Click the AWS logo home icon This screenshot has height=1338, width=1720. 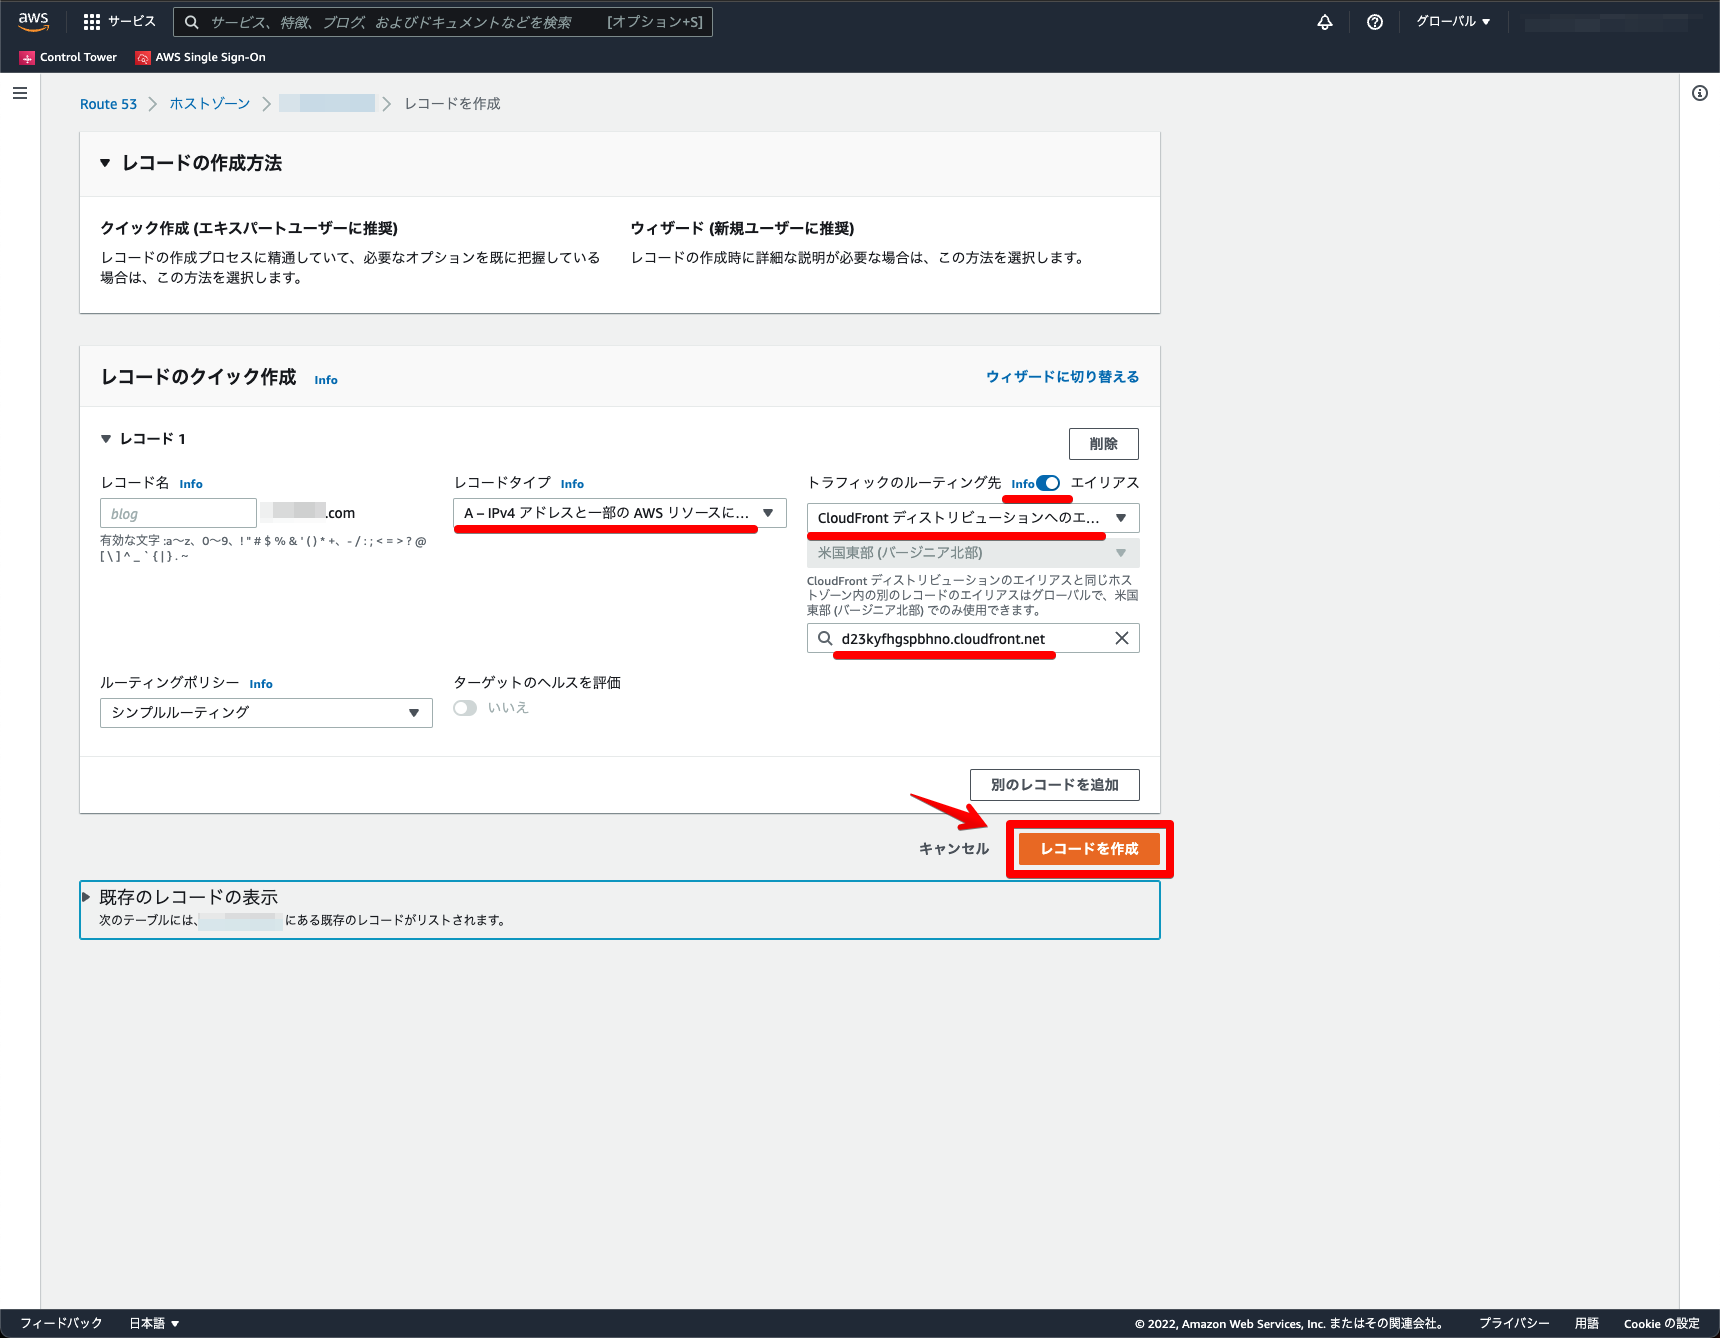coord(33,21)
